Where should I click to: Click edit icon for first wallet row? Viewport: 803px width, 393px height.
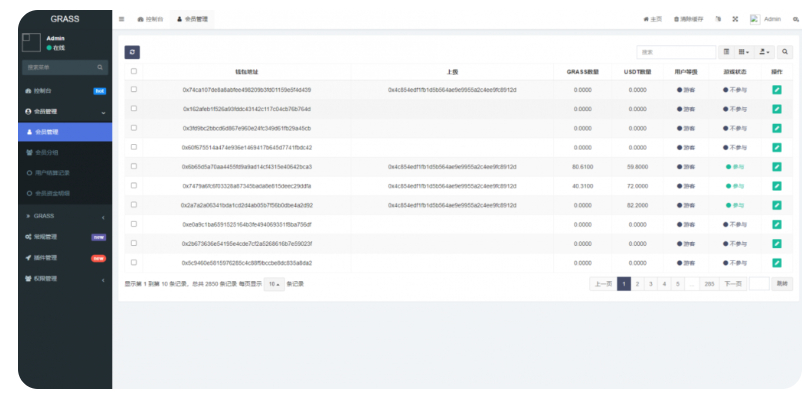(x=776, y=90)
